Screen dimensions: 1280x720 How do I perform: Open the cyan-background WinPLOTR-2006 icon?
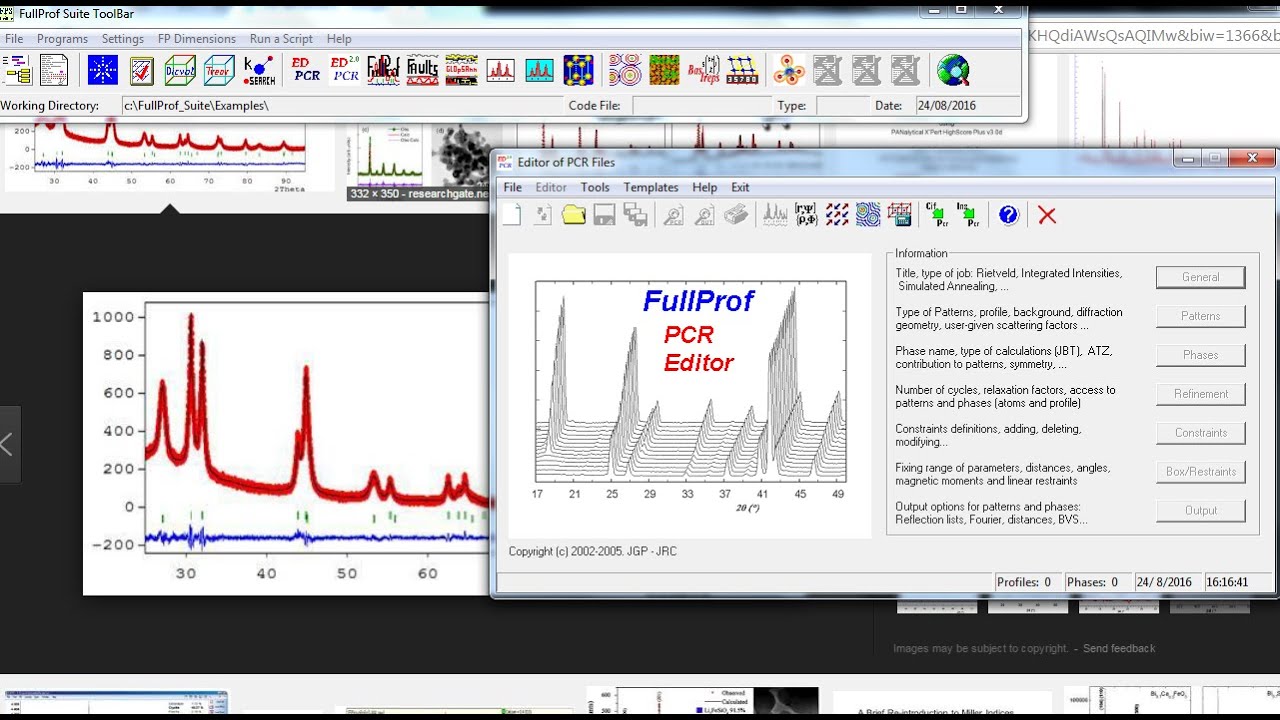(539, 70)
